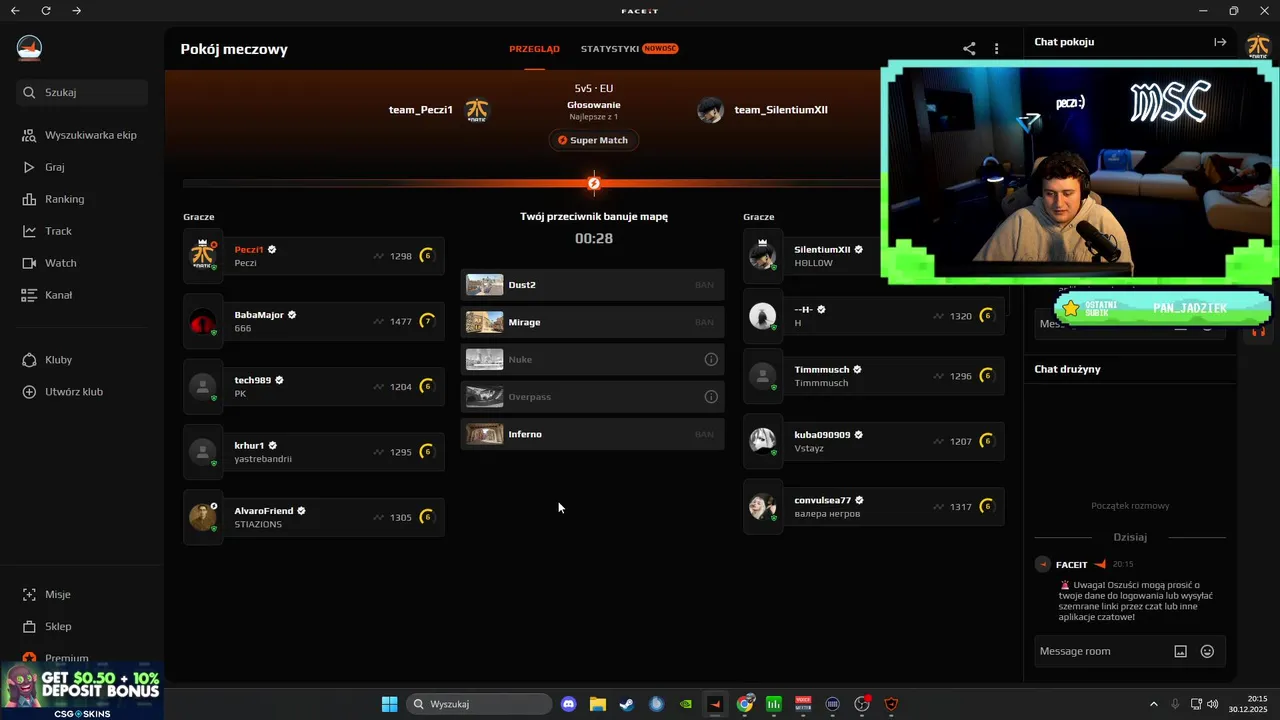Open the three-dot room options menu
This screenshot has height=720, width=1280.
pos(996,48)
